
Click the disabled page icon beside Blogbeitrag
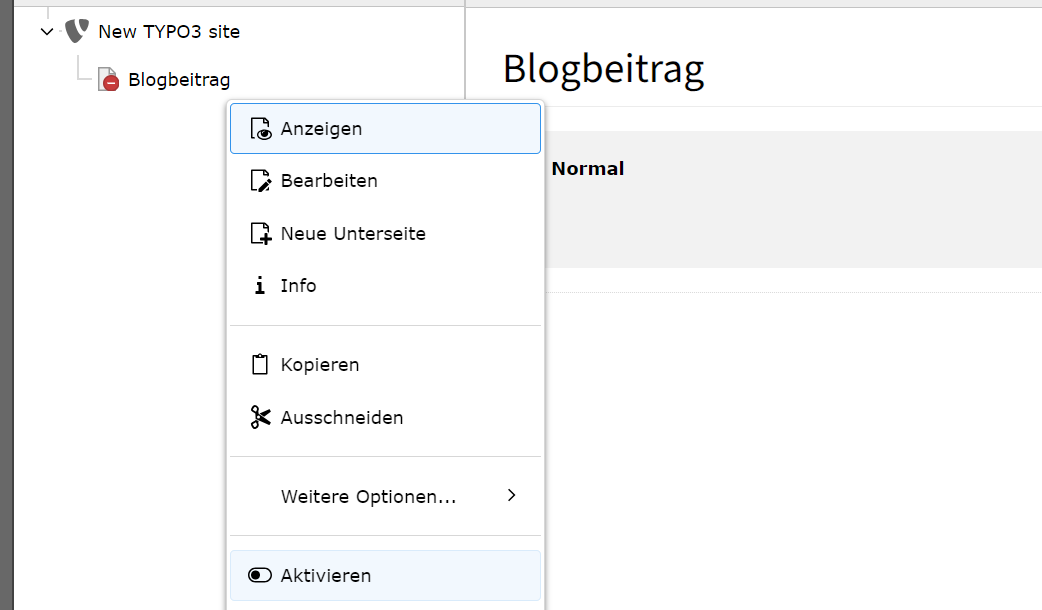click(108, 79)
